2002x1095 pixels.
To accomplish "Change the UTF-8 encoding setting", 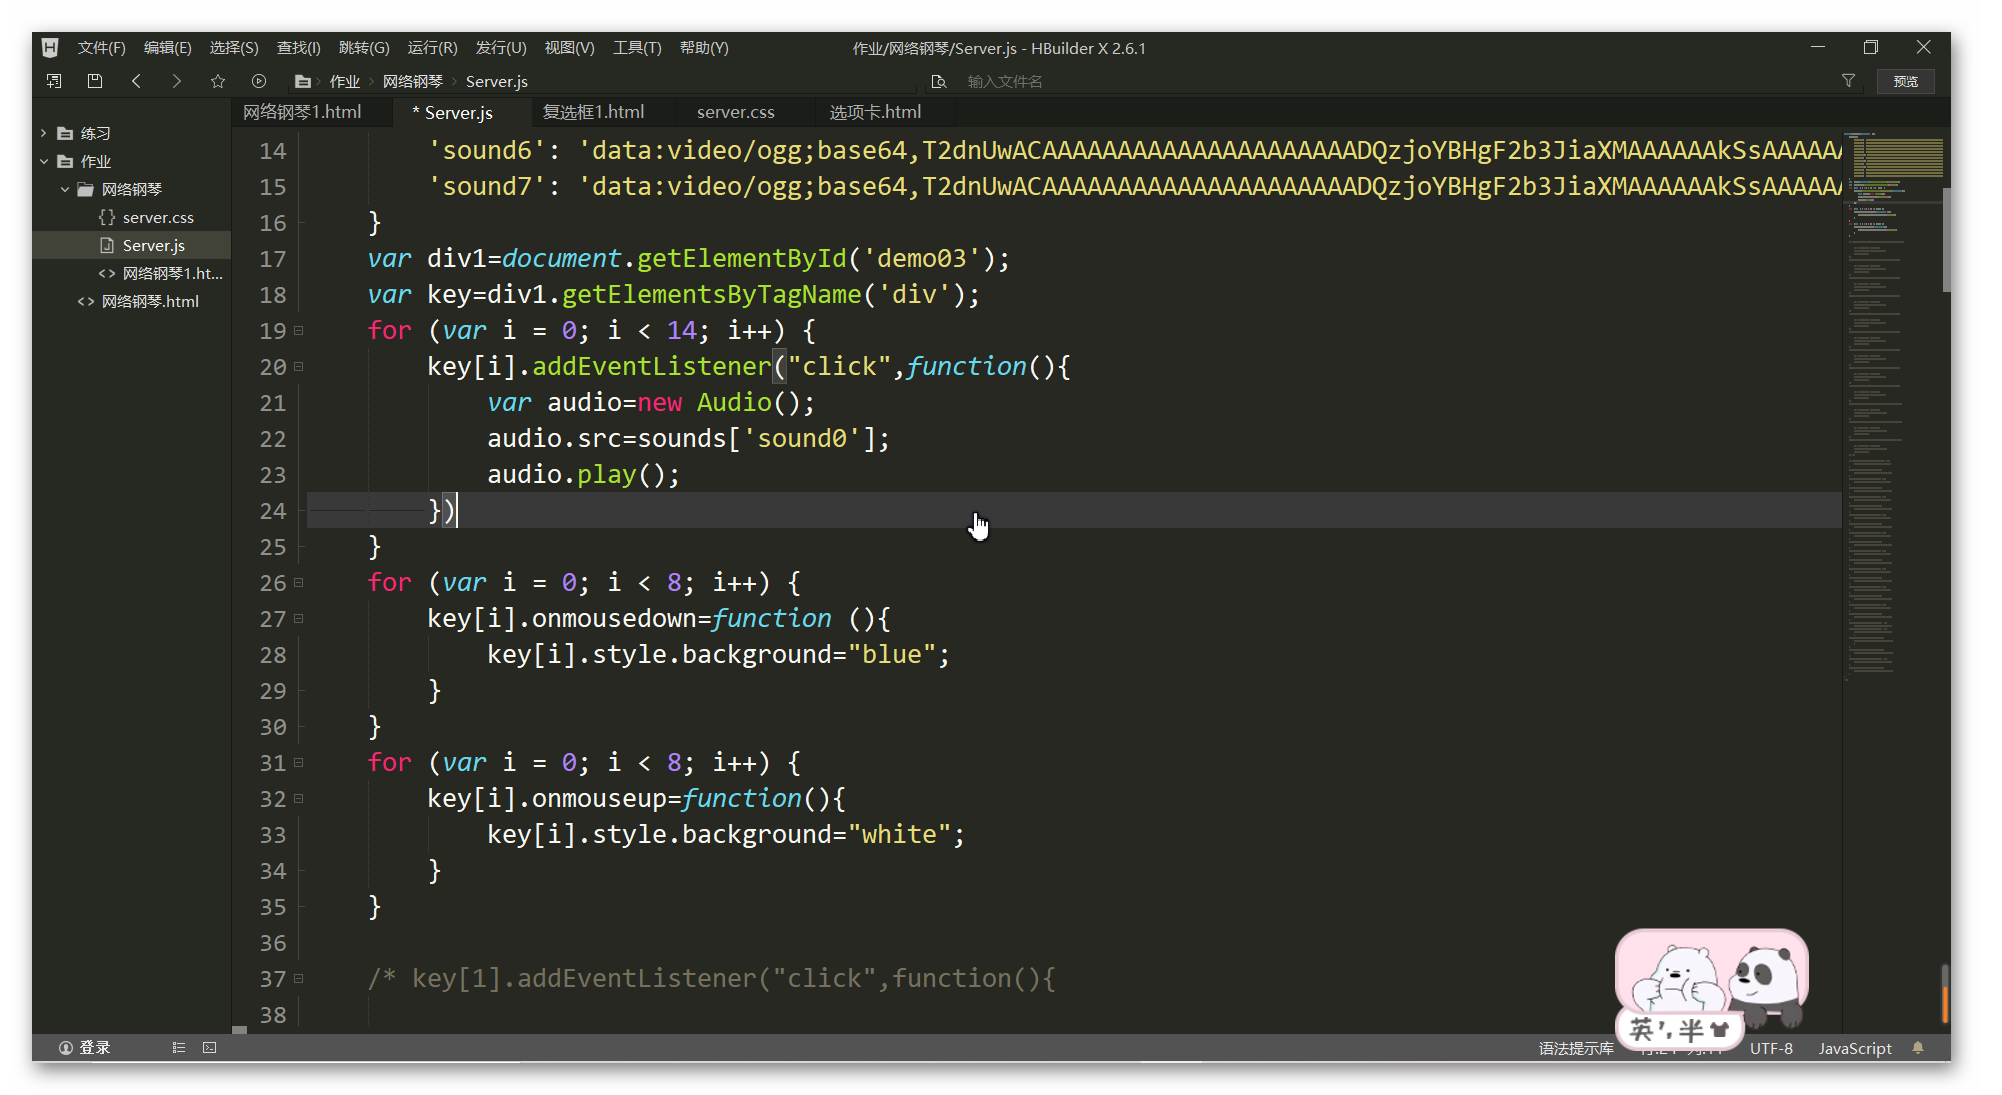I will point(1771,1048).
